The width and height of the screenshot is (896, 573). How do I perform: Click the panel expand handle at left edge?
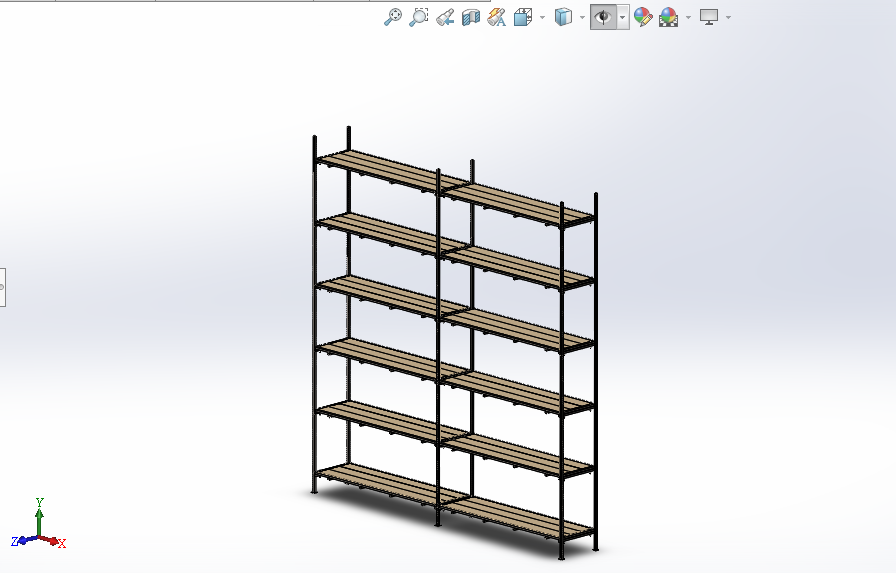click(2, 287)
